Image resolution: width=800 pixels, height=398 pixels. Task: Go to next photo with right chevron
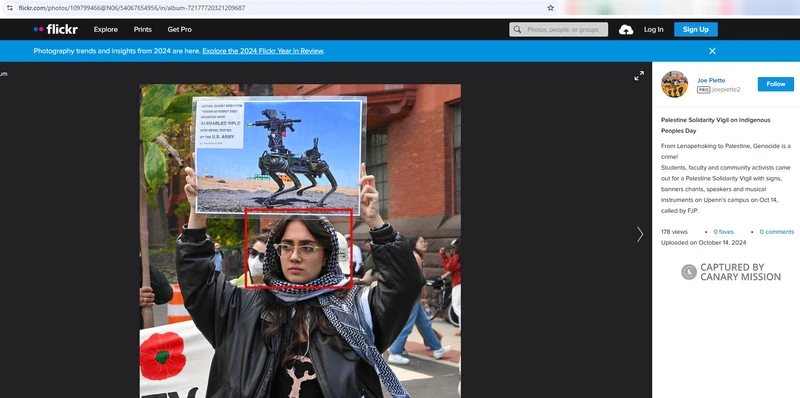640,234
